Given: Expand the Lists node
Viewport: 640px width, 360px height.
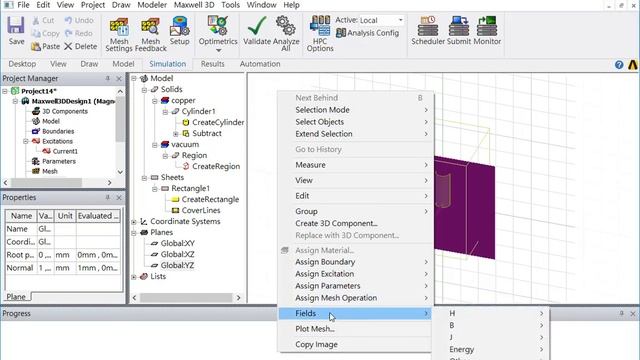Looking at the screenshot, I should (134, 277).
